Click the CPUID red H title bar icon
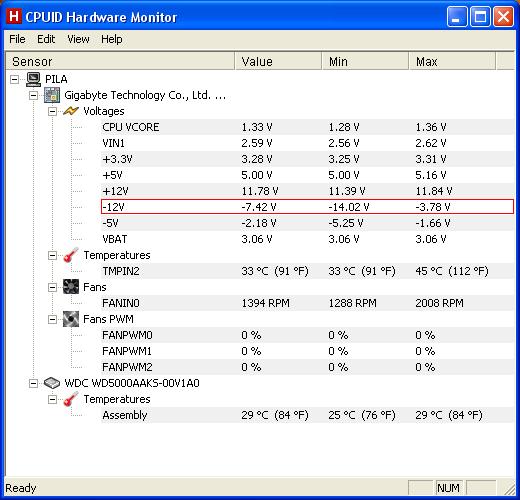The width and height of the screenshot is (520, 500). (14, 16)
